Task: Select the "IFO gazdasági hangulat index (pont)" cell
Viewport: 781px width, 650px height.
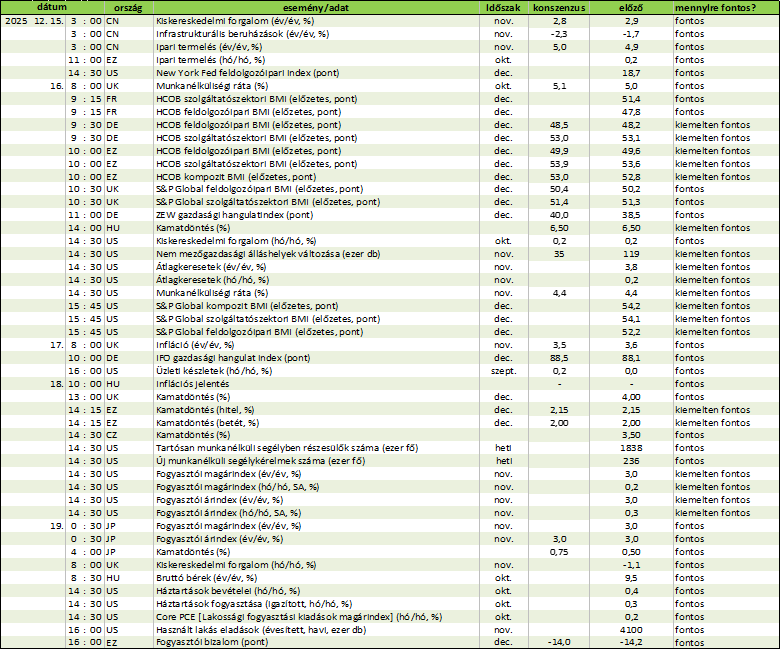Action: 316,358
